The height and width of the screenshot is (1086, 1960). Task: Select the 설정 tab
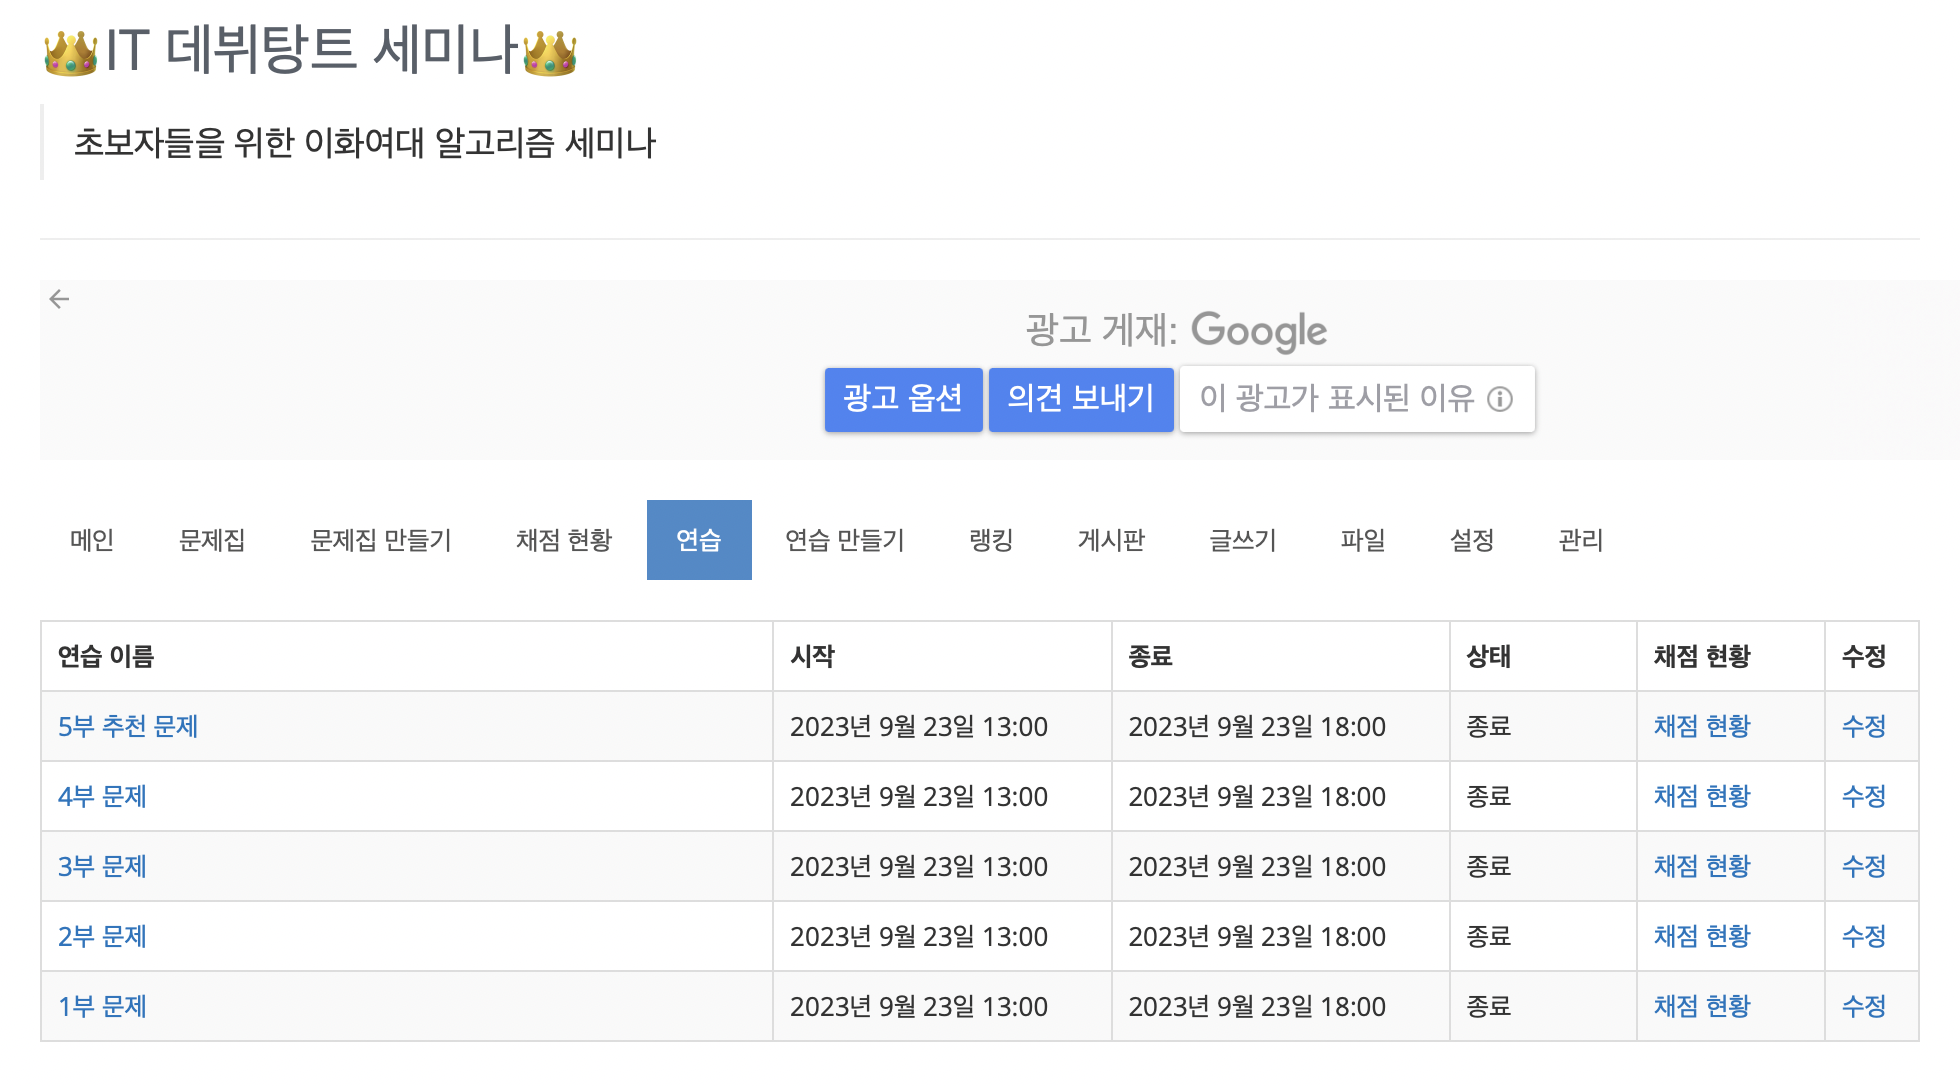(1471, 540)
